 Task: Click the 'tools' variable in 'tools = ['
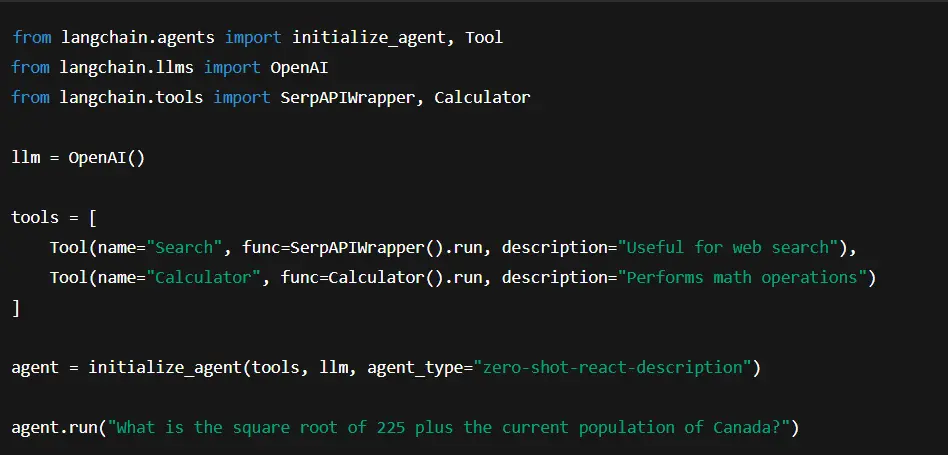35,217
